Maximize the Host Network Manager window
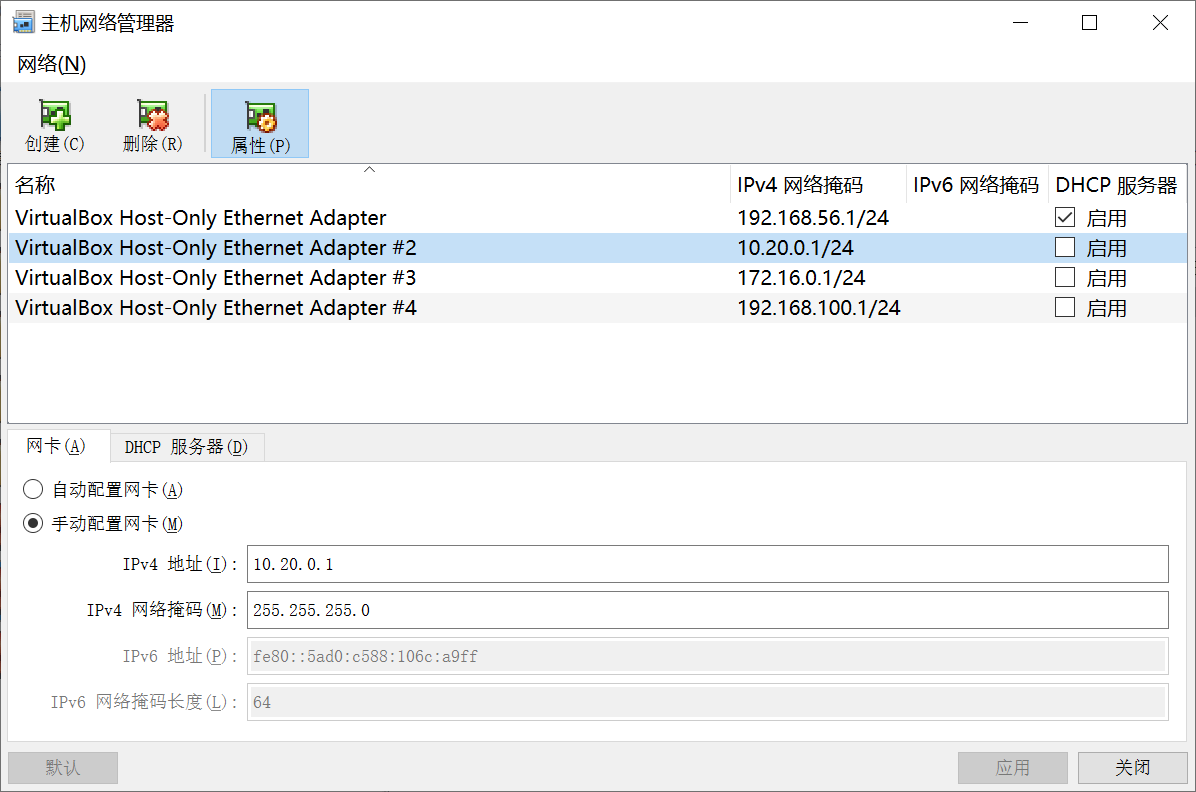This screenshot has height=792, width=1196. click(1089, 23)
